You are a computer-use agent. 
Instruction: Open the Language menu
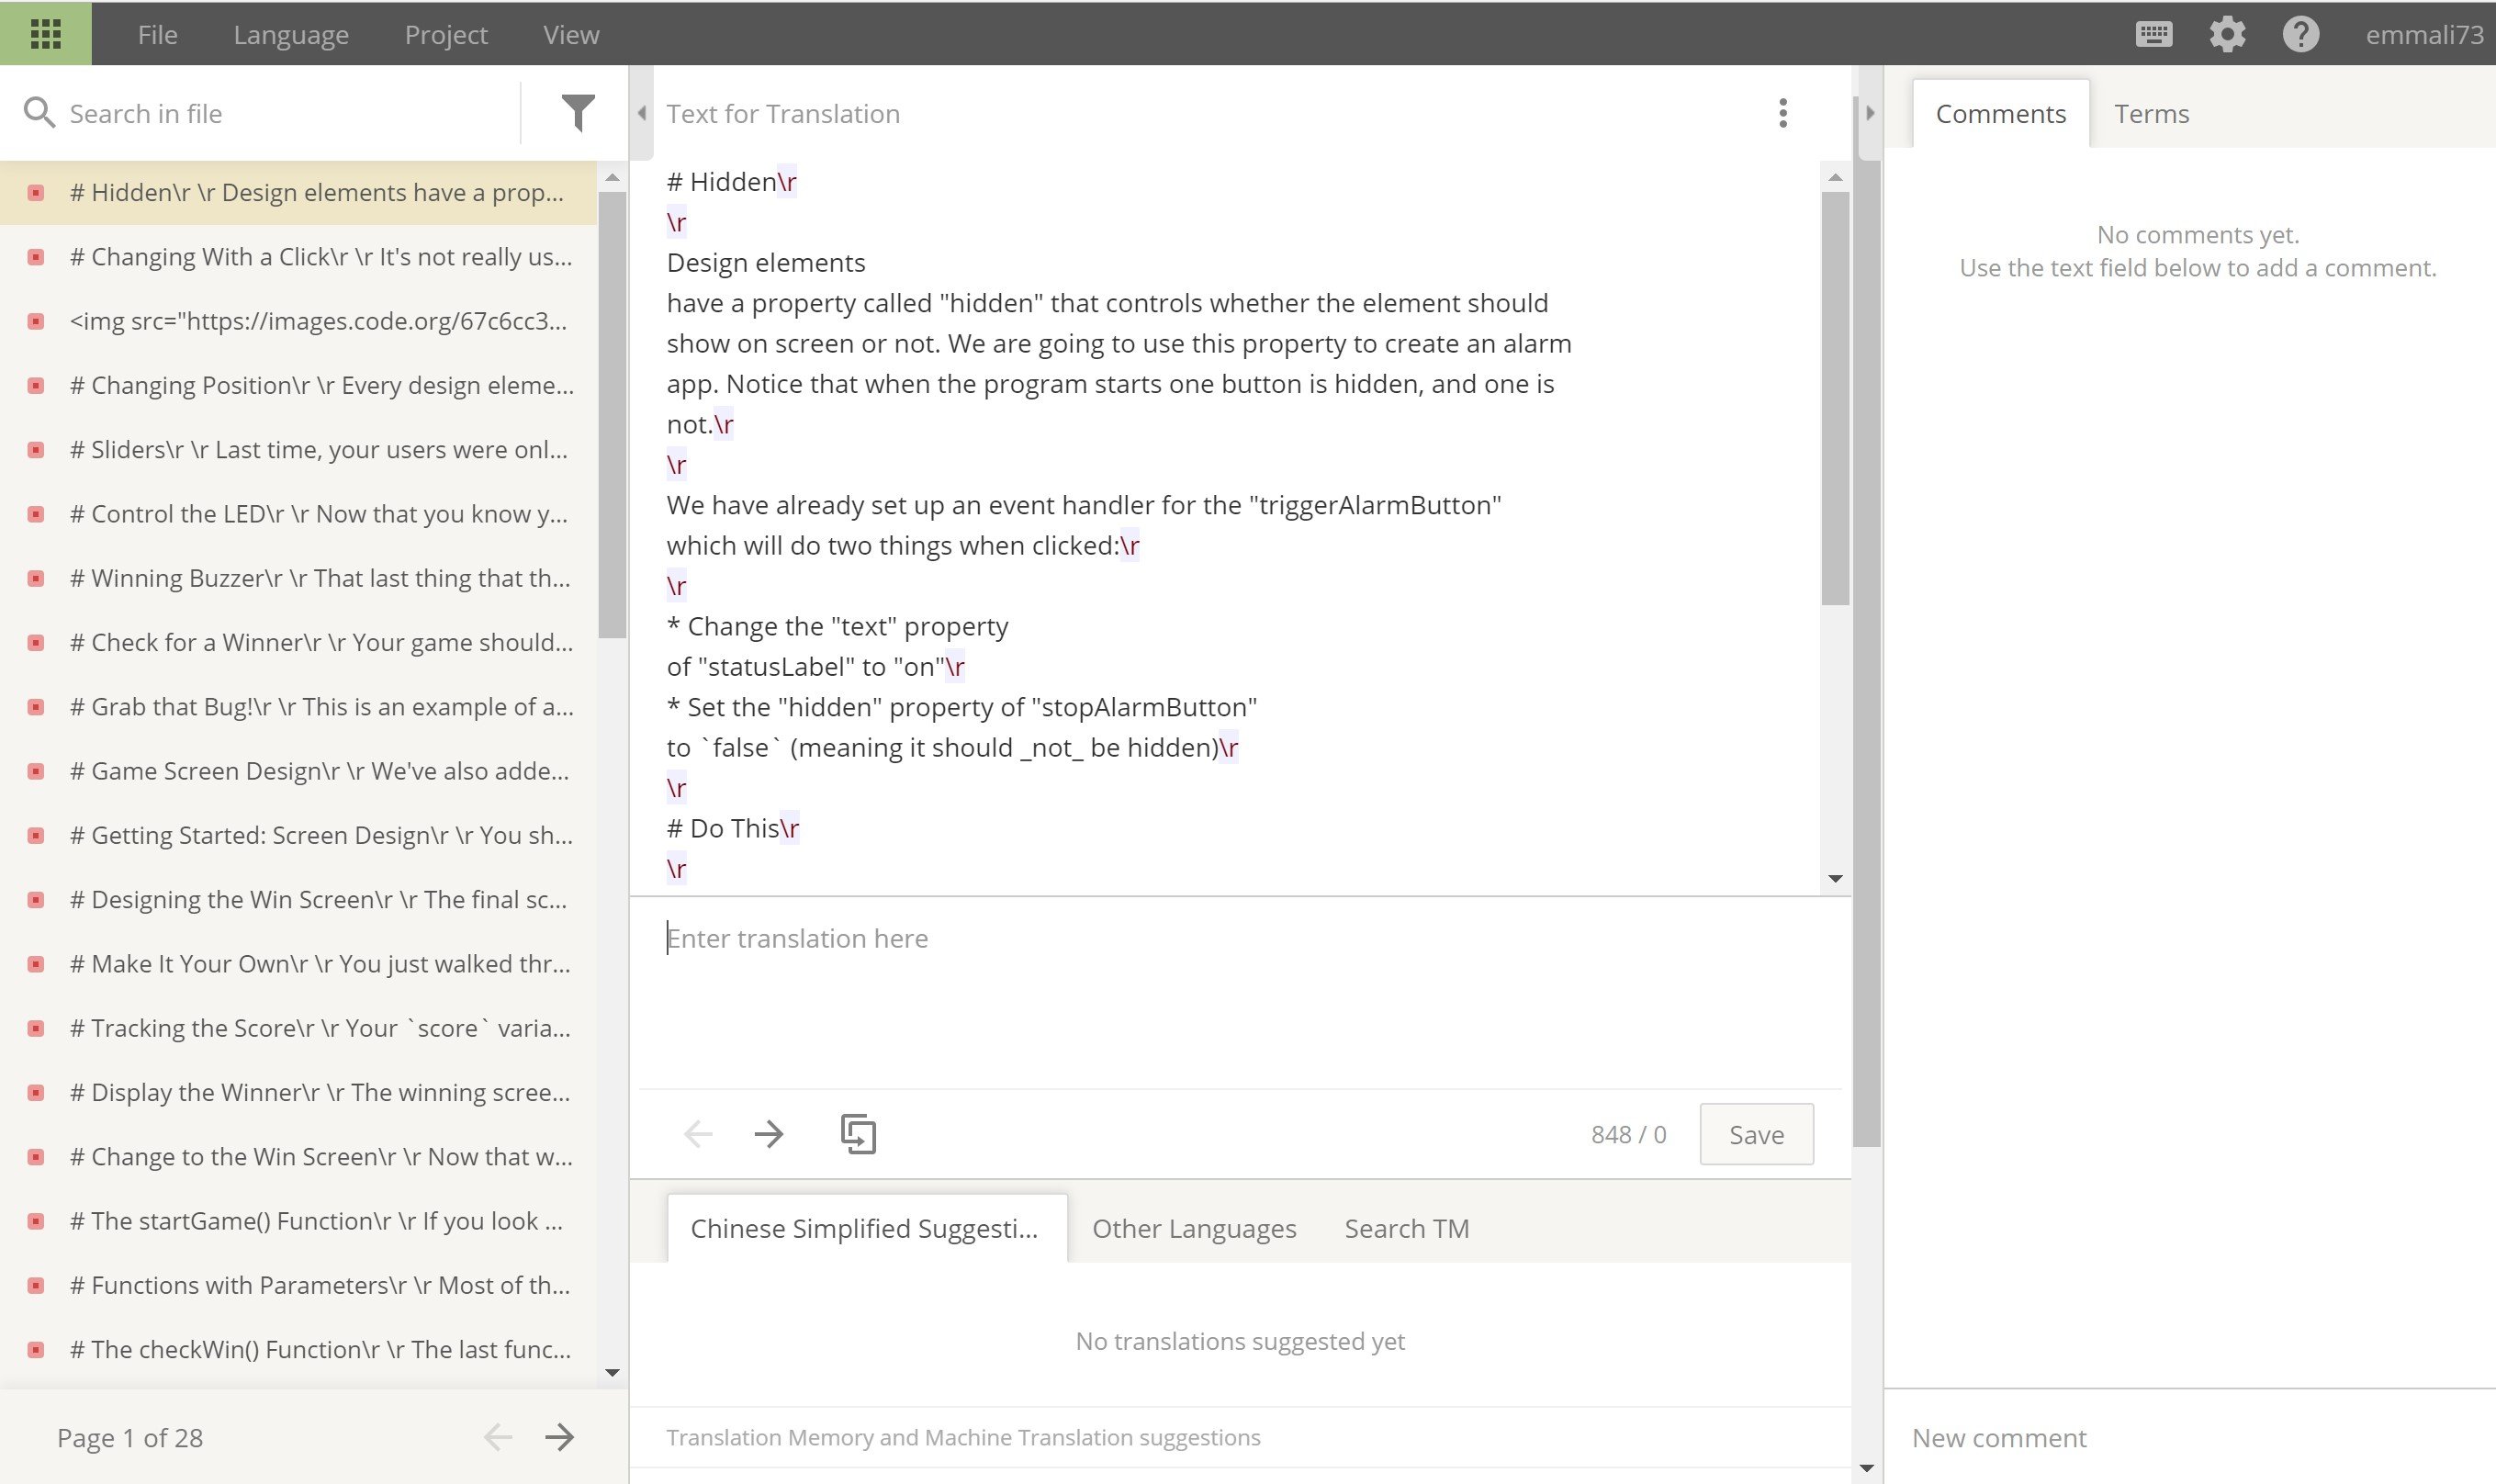(x=291, y=34)
